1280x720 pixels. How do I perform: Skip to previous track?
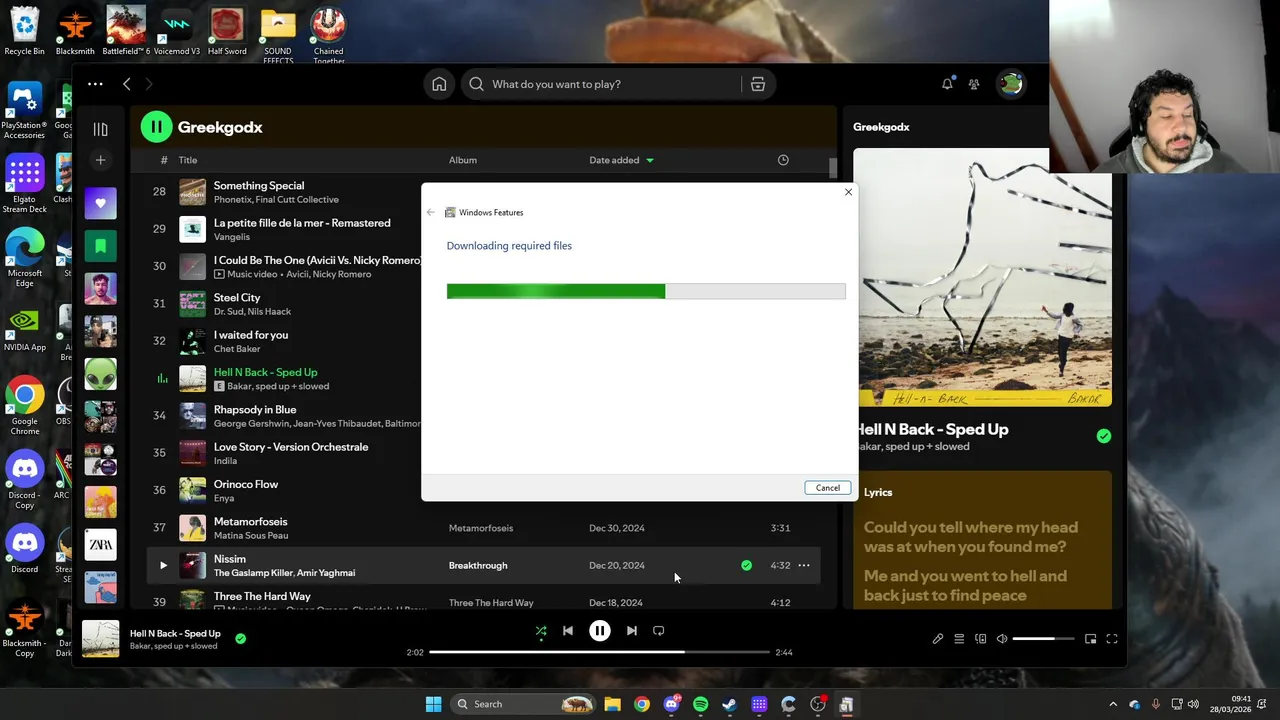tap(568, 631)
